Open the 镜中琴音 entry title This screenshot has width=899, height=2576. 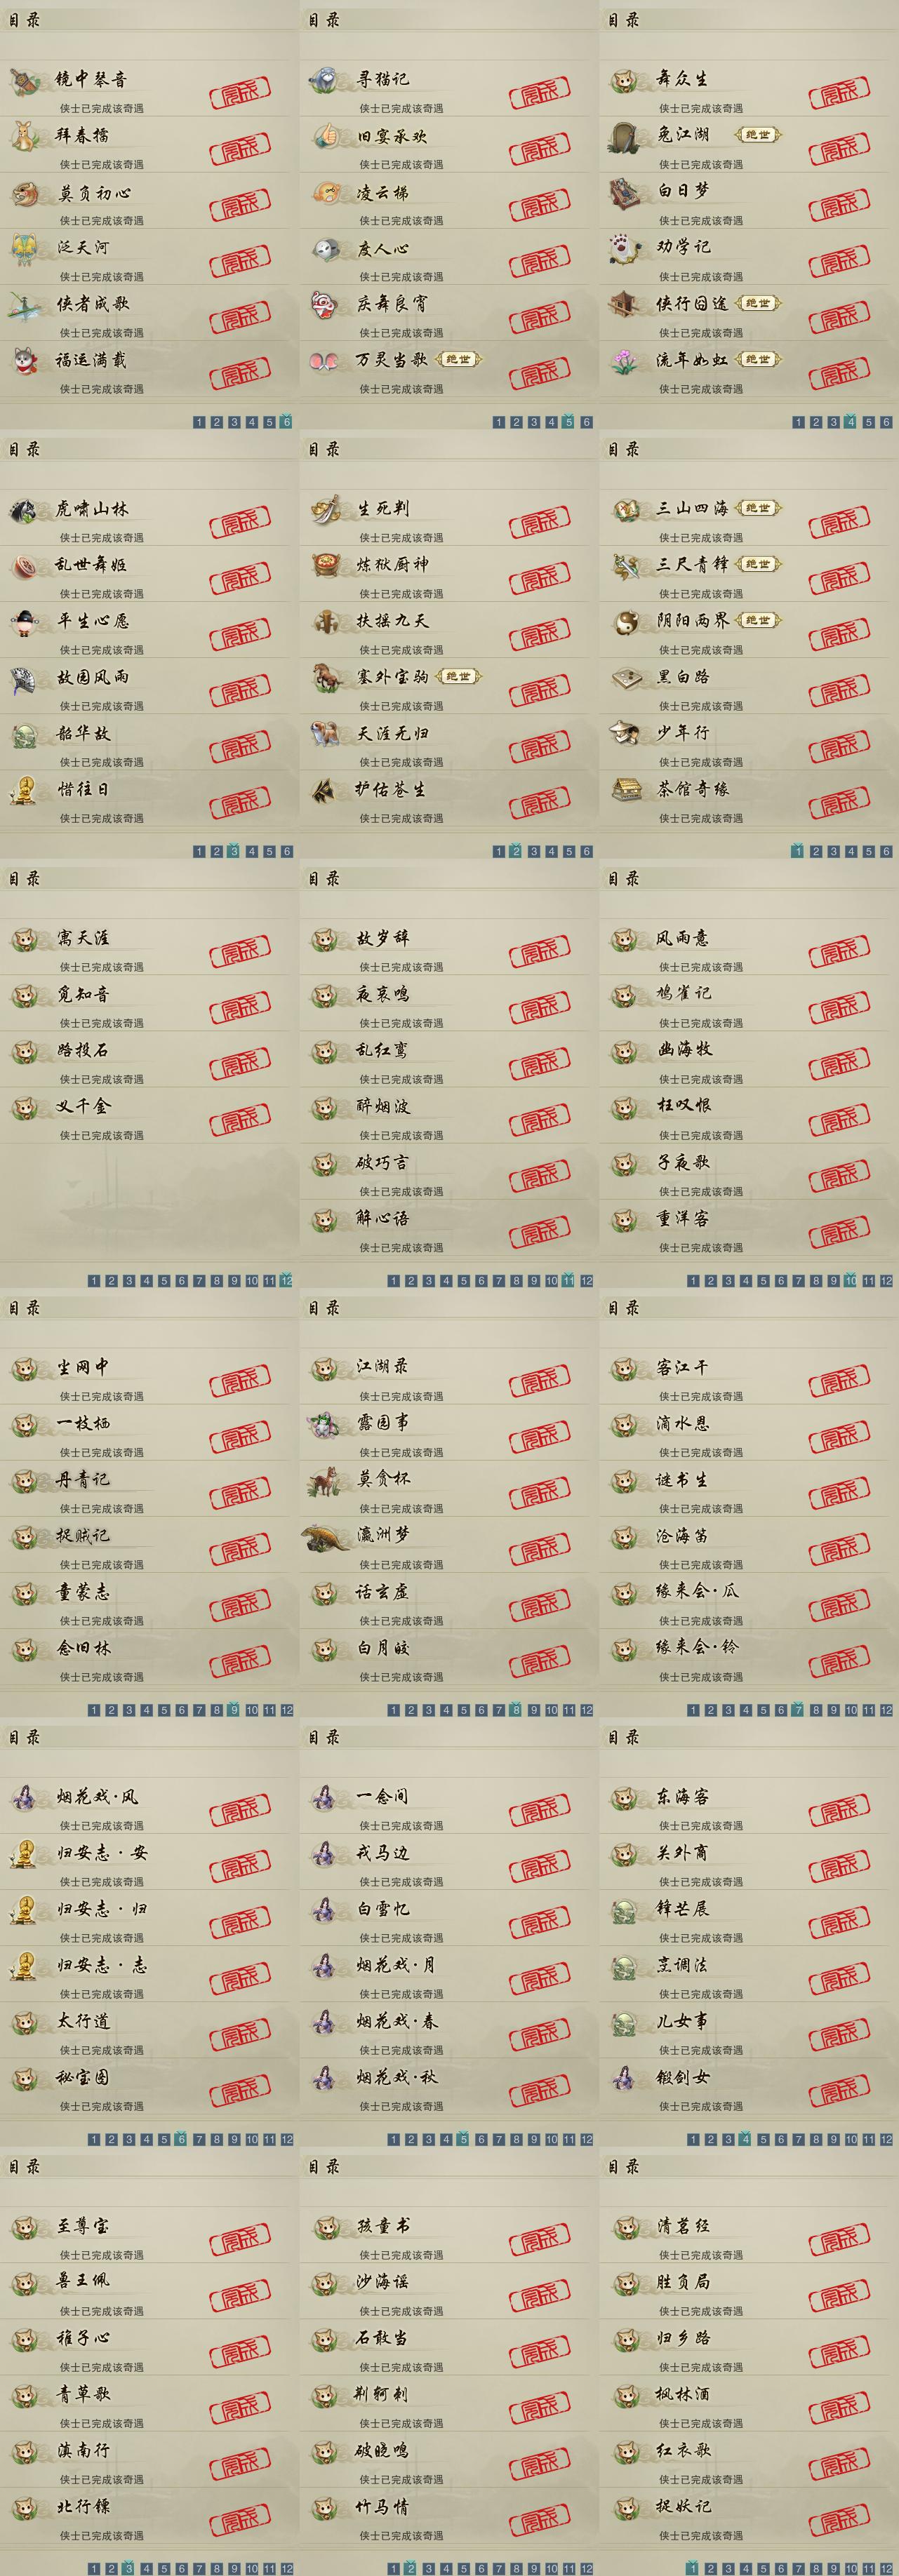[x=91, y=79]
